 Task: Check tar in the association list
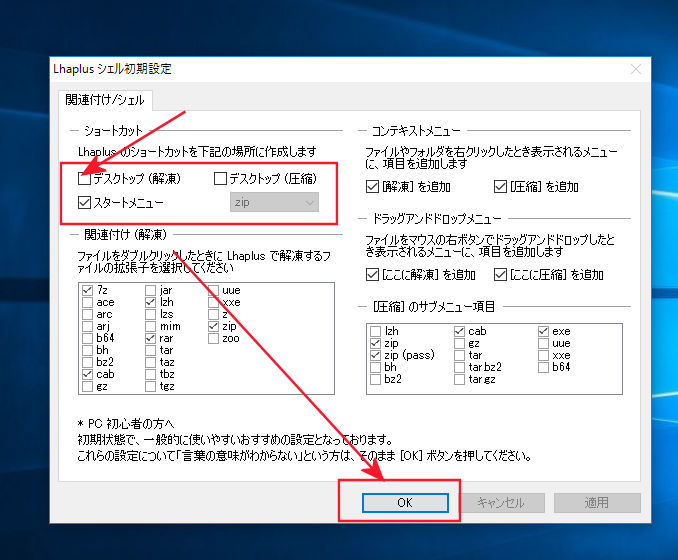150,350
